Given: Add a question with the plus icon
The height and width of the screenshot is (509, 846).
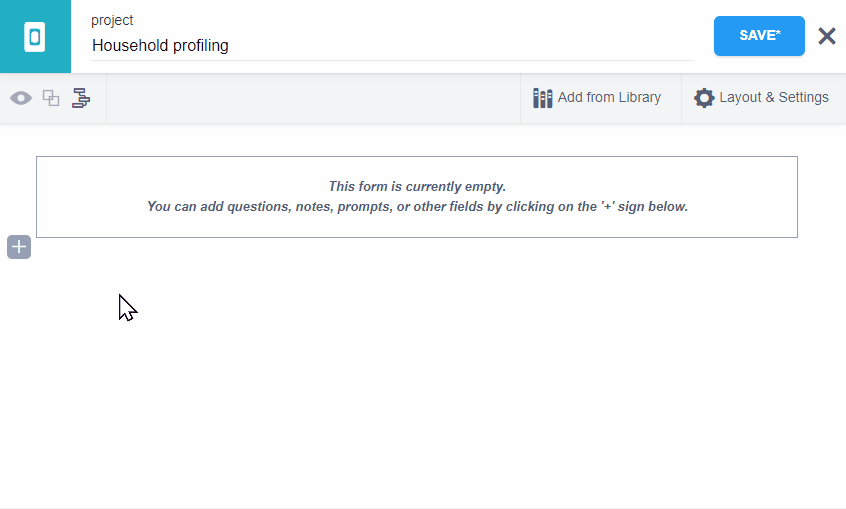Looking at the screenshot, I should coord(19,247).
